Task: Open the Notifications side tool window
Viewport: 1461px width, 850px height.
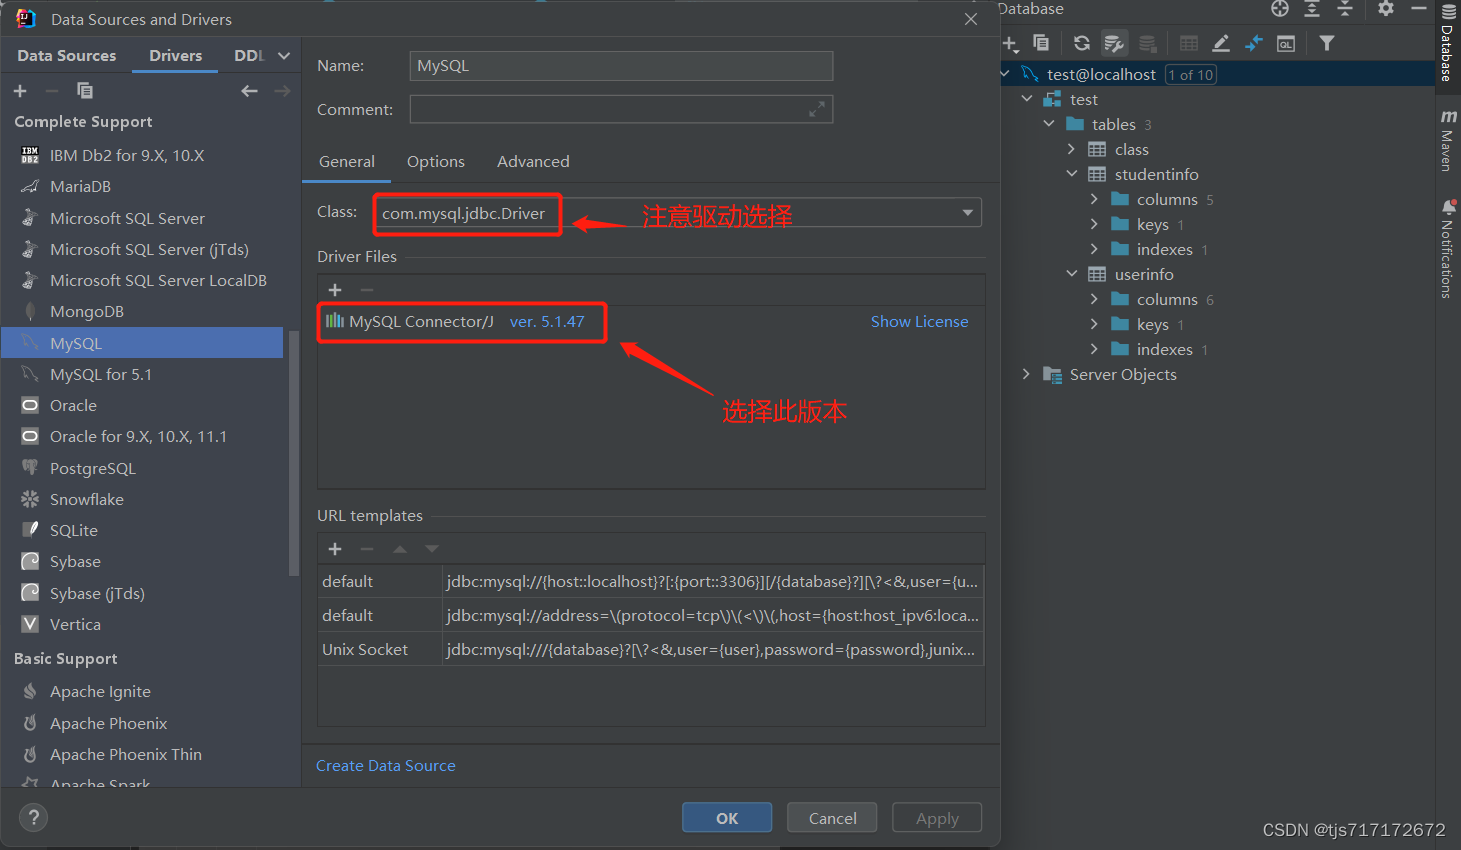Action: [1448, 248]
